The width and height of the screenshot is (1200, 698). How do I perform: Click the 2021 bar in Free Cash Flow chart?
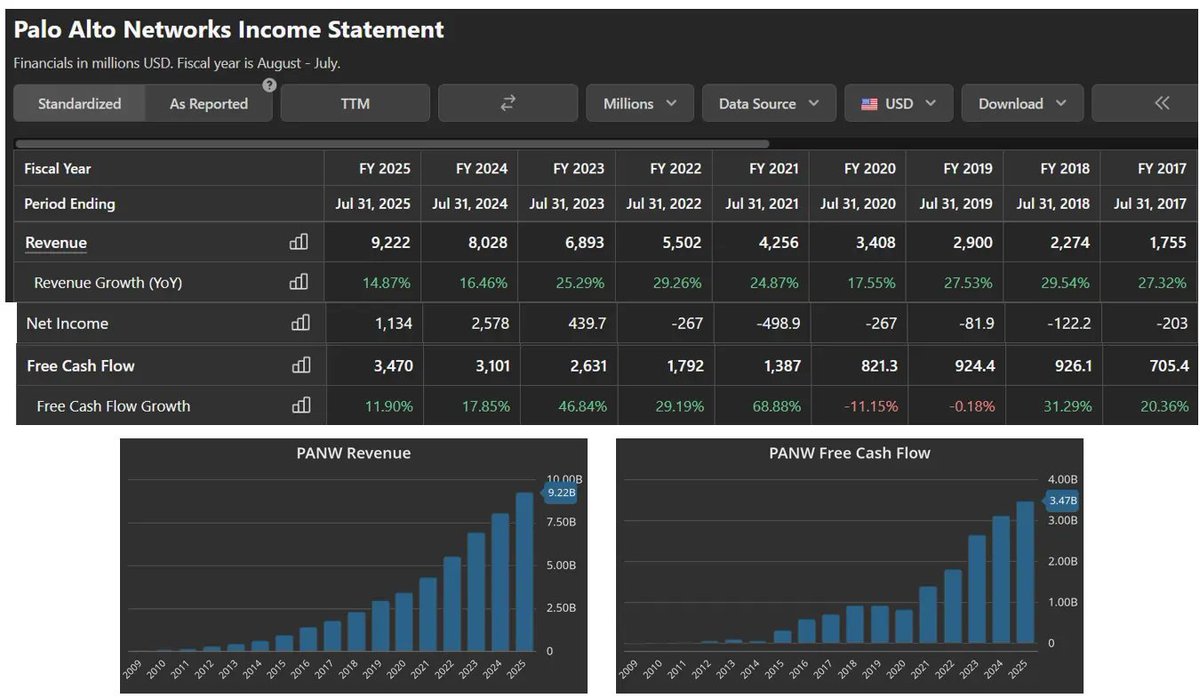click(x=928, y=615)
